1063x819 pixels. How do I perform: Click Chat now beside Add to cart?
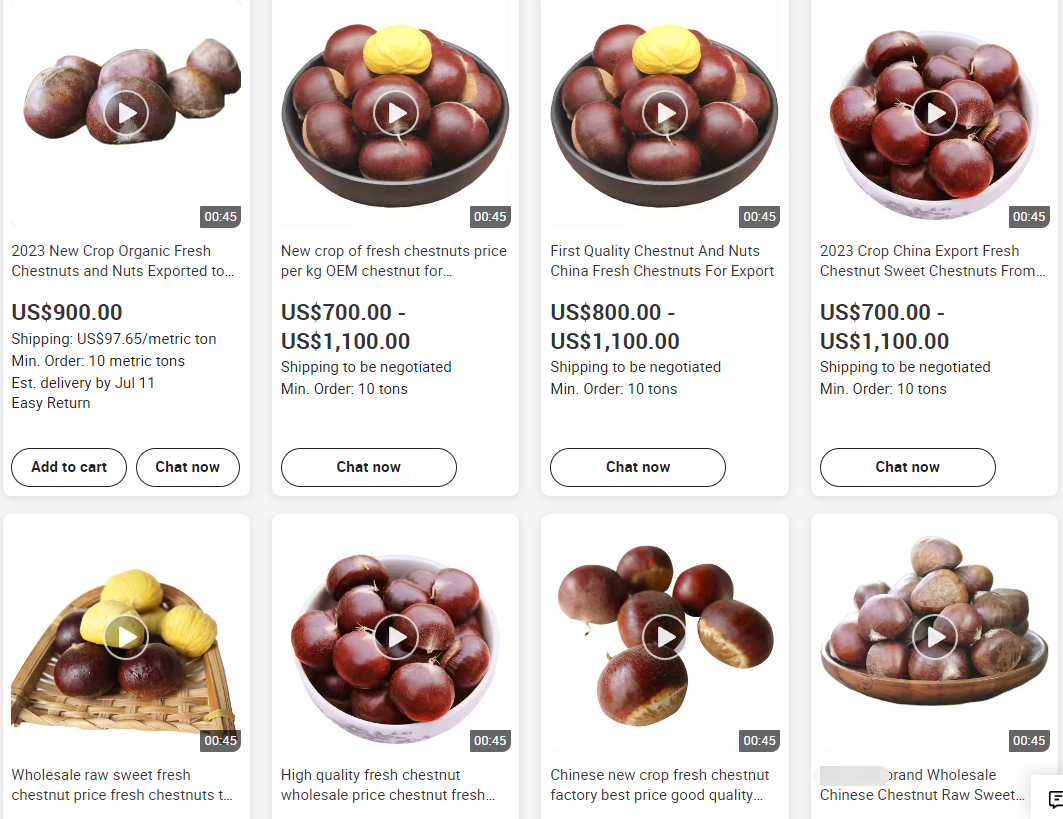tap(188, 467)
